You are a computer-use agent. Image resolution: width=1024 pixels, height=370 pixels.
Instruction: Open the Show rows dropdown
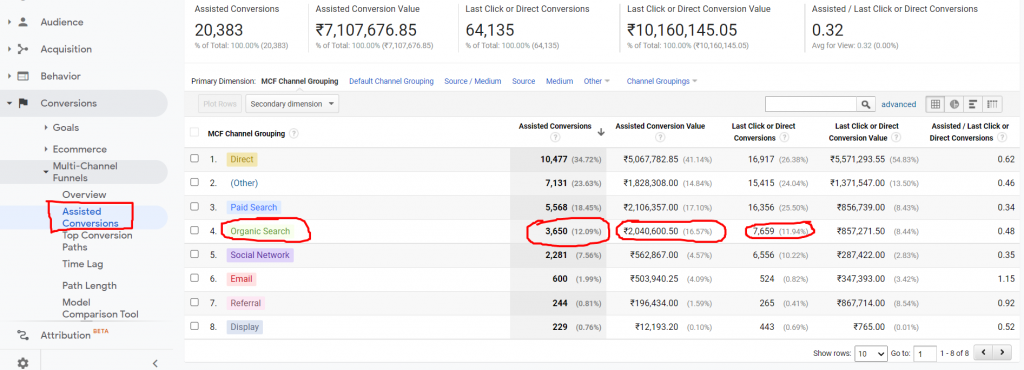click(x=871, y=353)
